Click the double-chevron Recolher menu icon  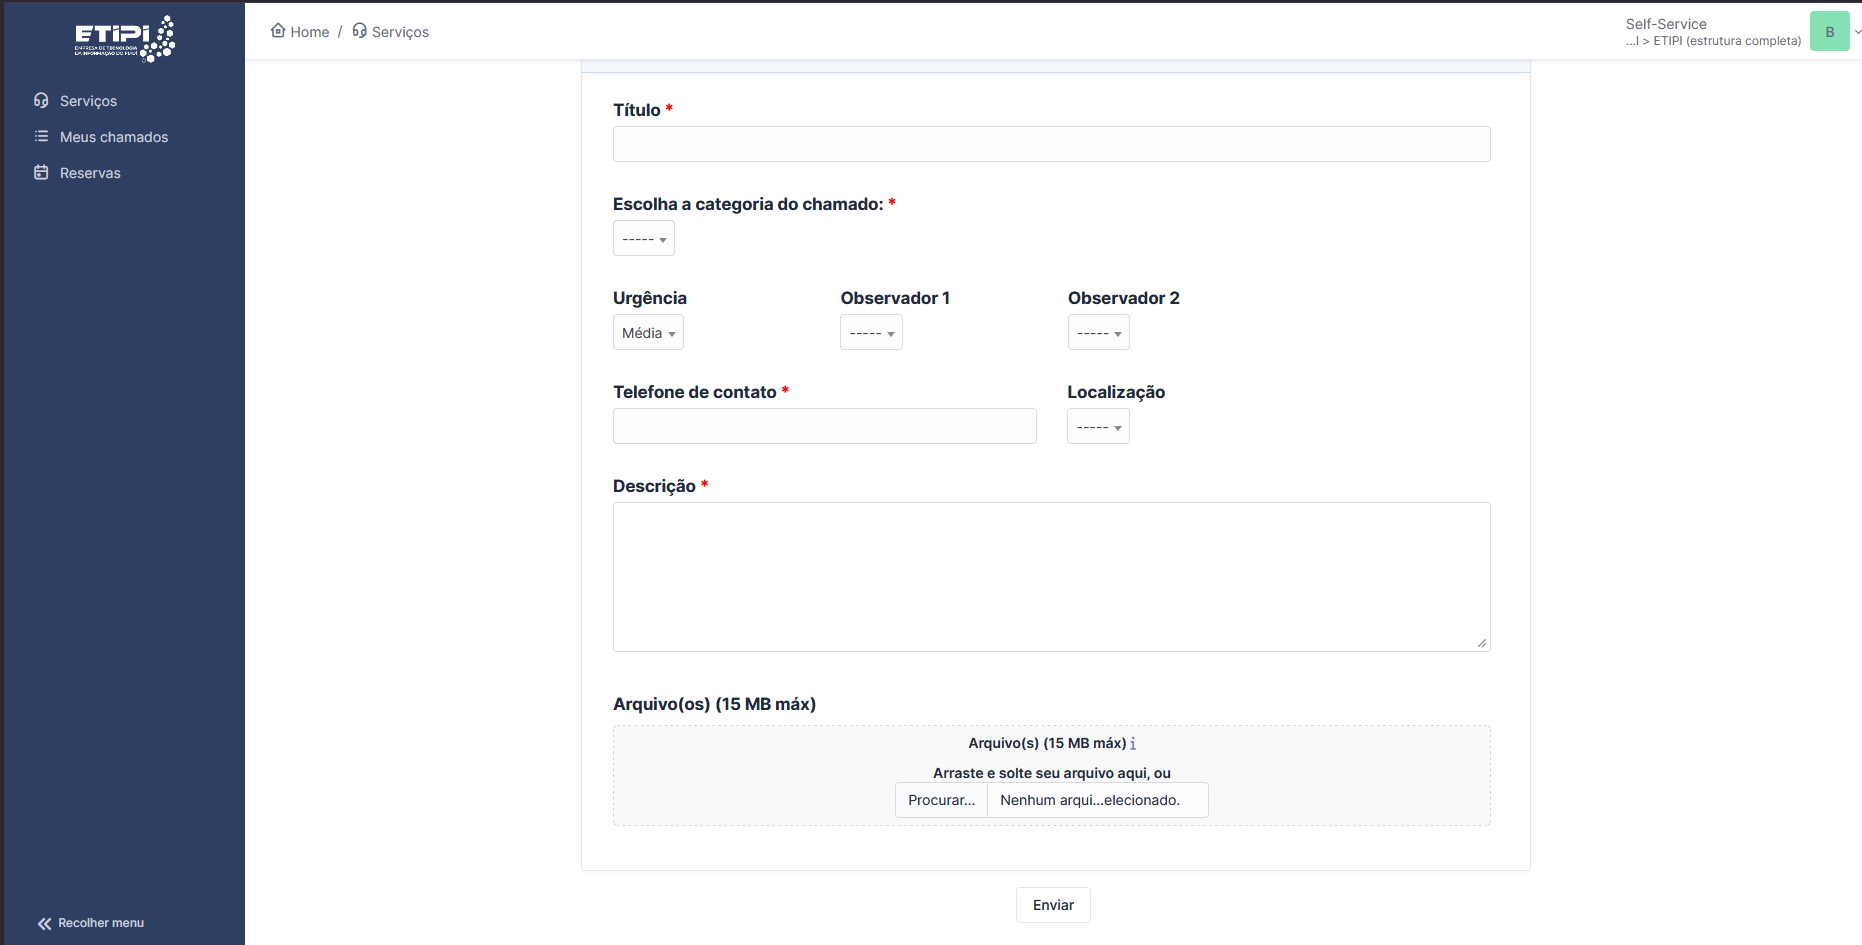44,923
